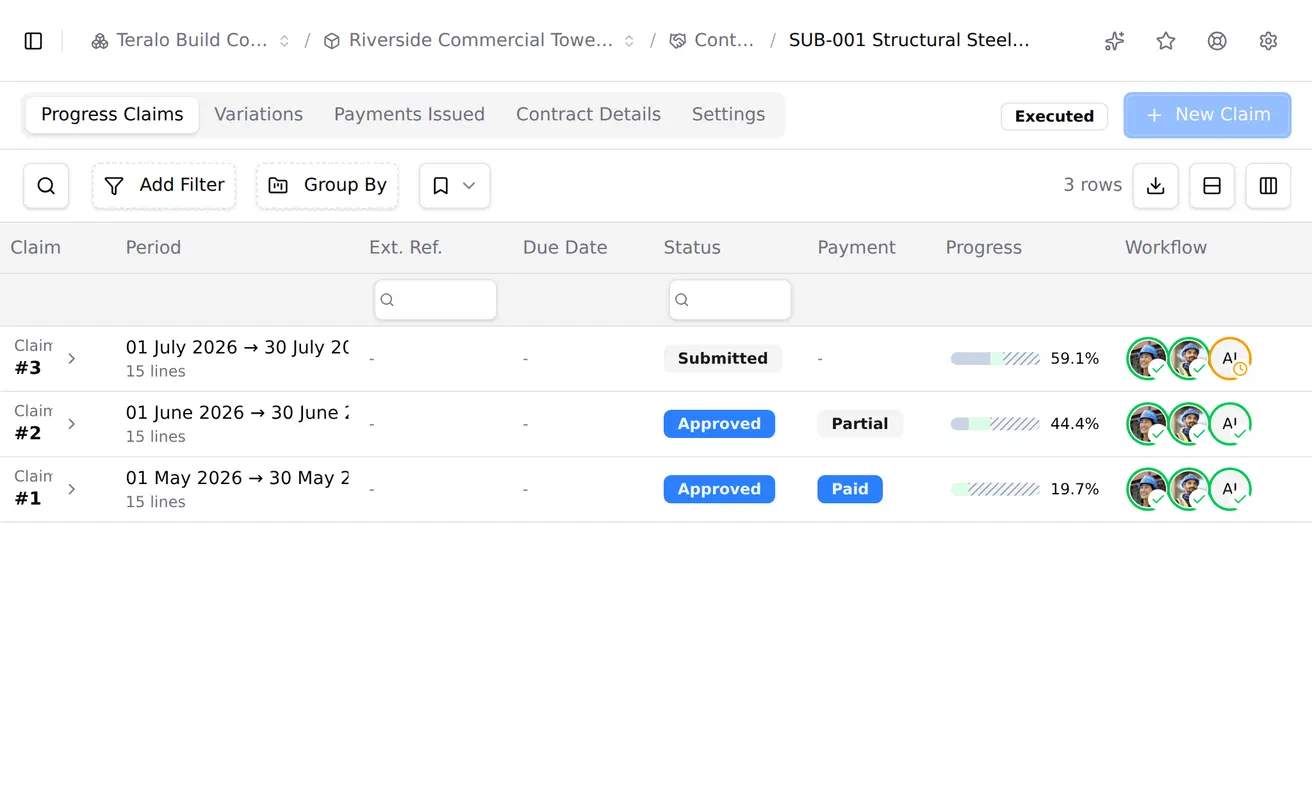Sort by Status column header
Image resolution: width=1312 pixels, height=794 pixels.
(x=692, y=248)
